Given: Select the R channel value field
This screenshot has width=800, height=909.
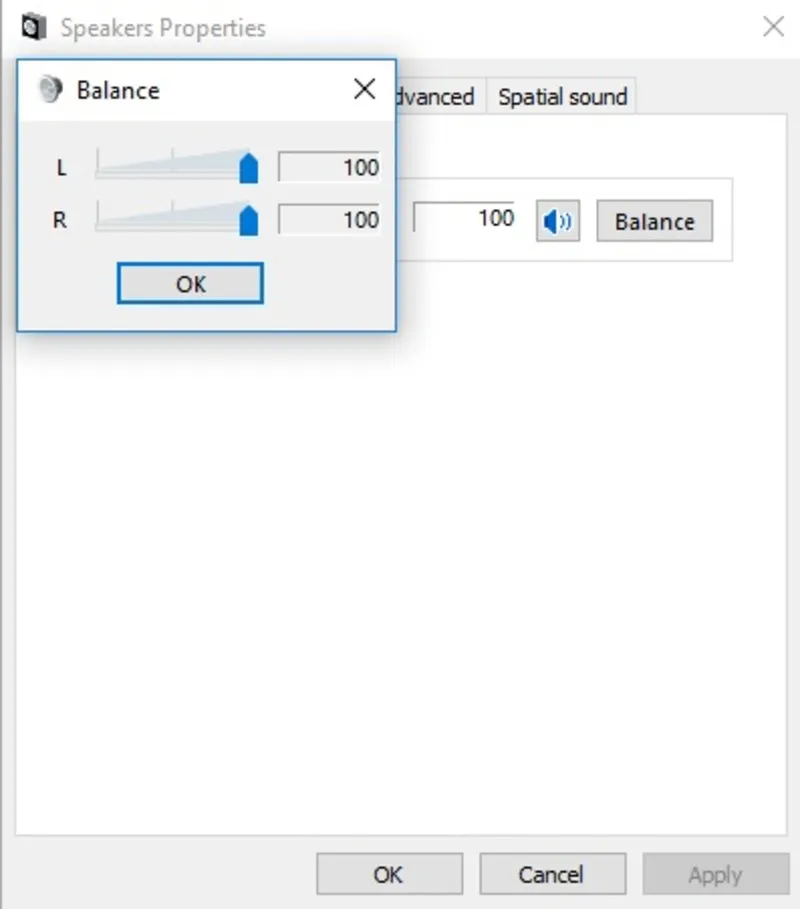Looking at the screenshot, I should 329,219.
